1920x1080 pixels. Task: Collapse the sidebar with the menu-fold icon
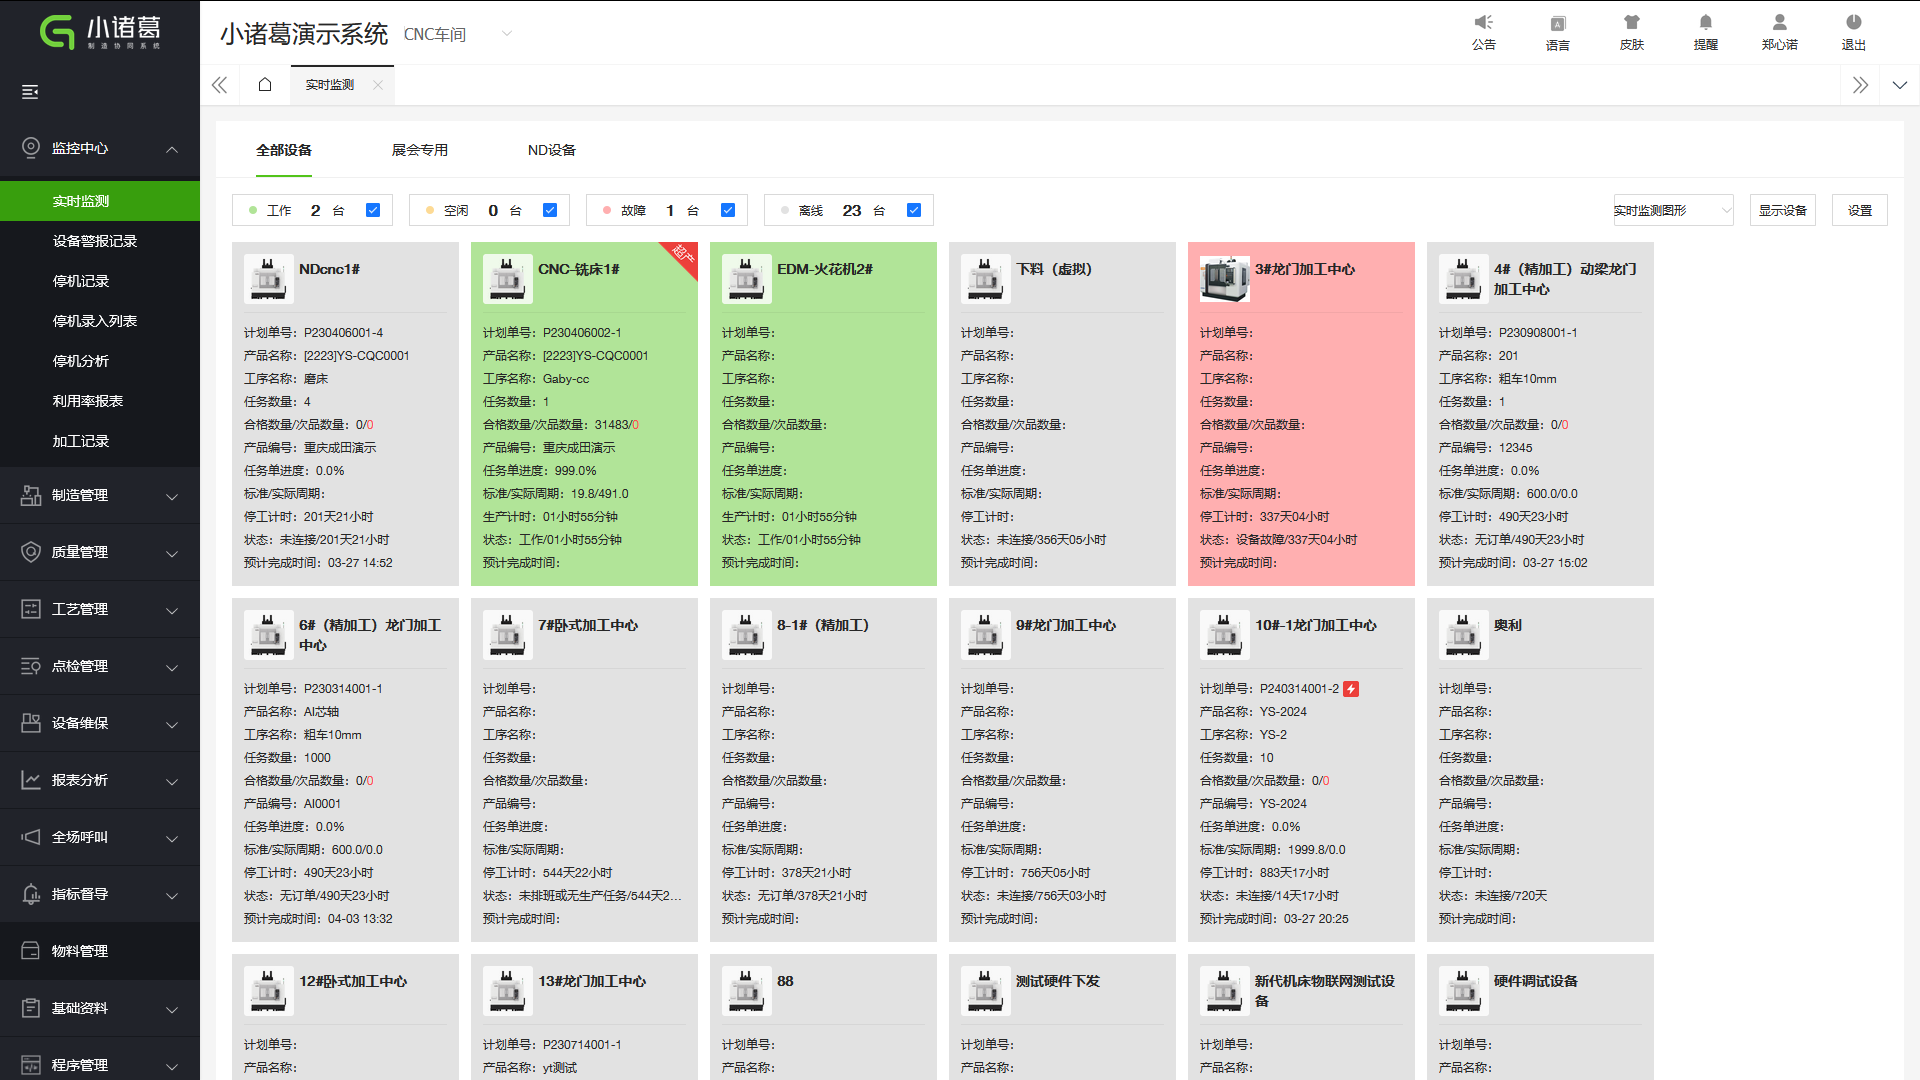click(30, 92)
